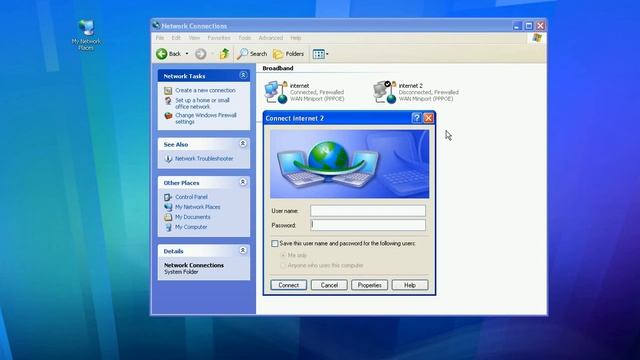Image resolution: width=640 pixels, height=360 pixels.
Task: Collapse the See Also panel
Action: 243,144
